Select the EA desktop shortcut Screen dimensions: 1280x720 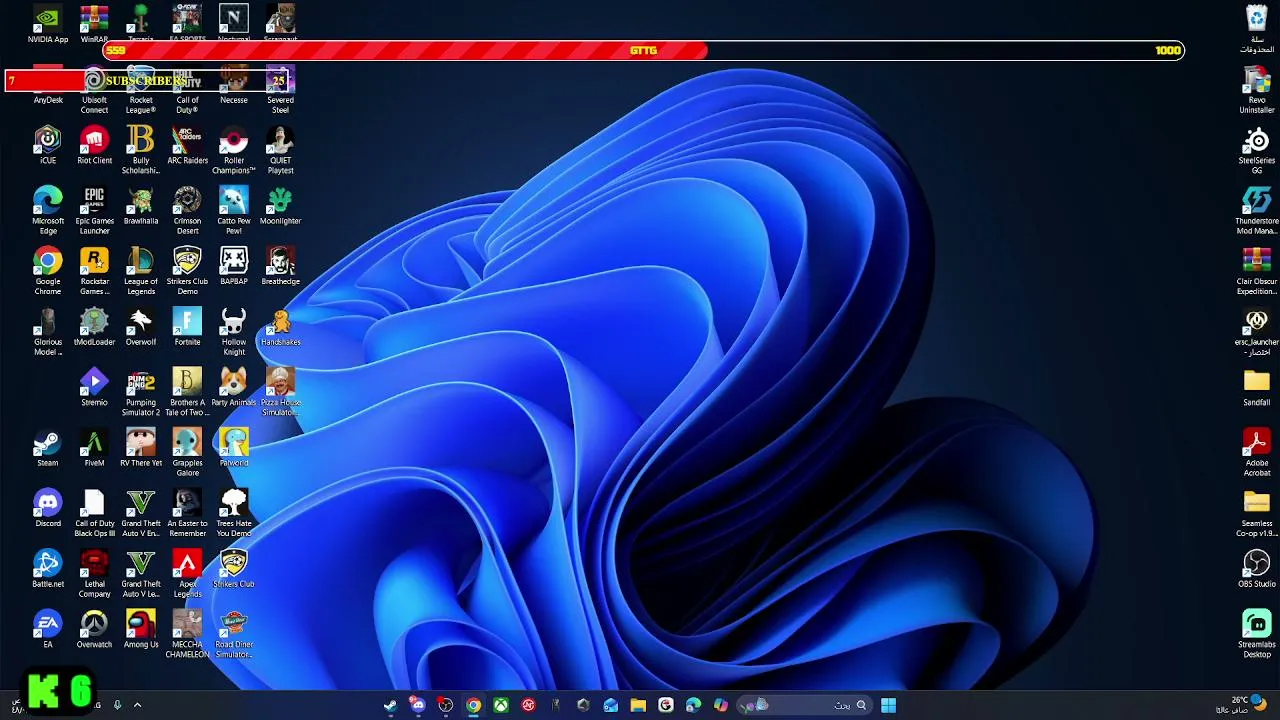48,630
